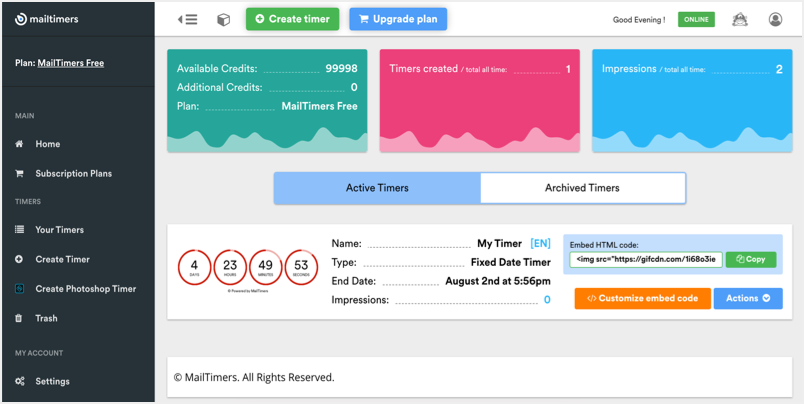Expand the Actions dropdown for My Timer
804x404 pixels.
click(748, 298)
